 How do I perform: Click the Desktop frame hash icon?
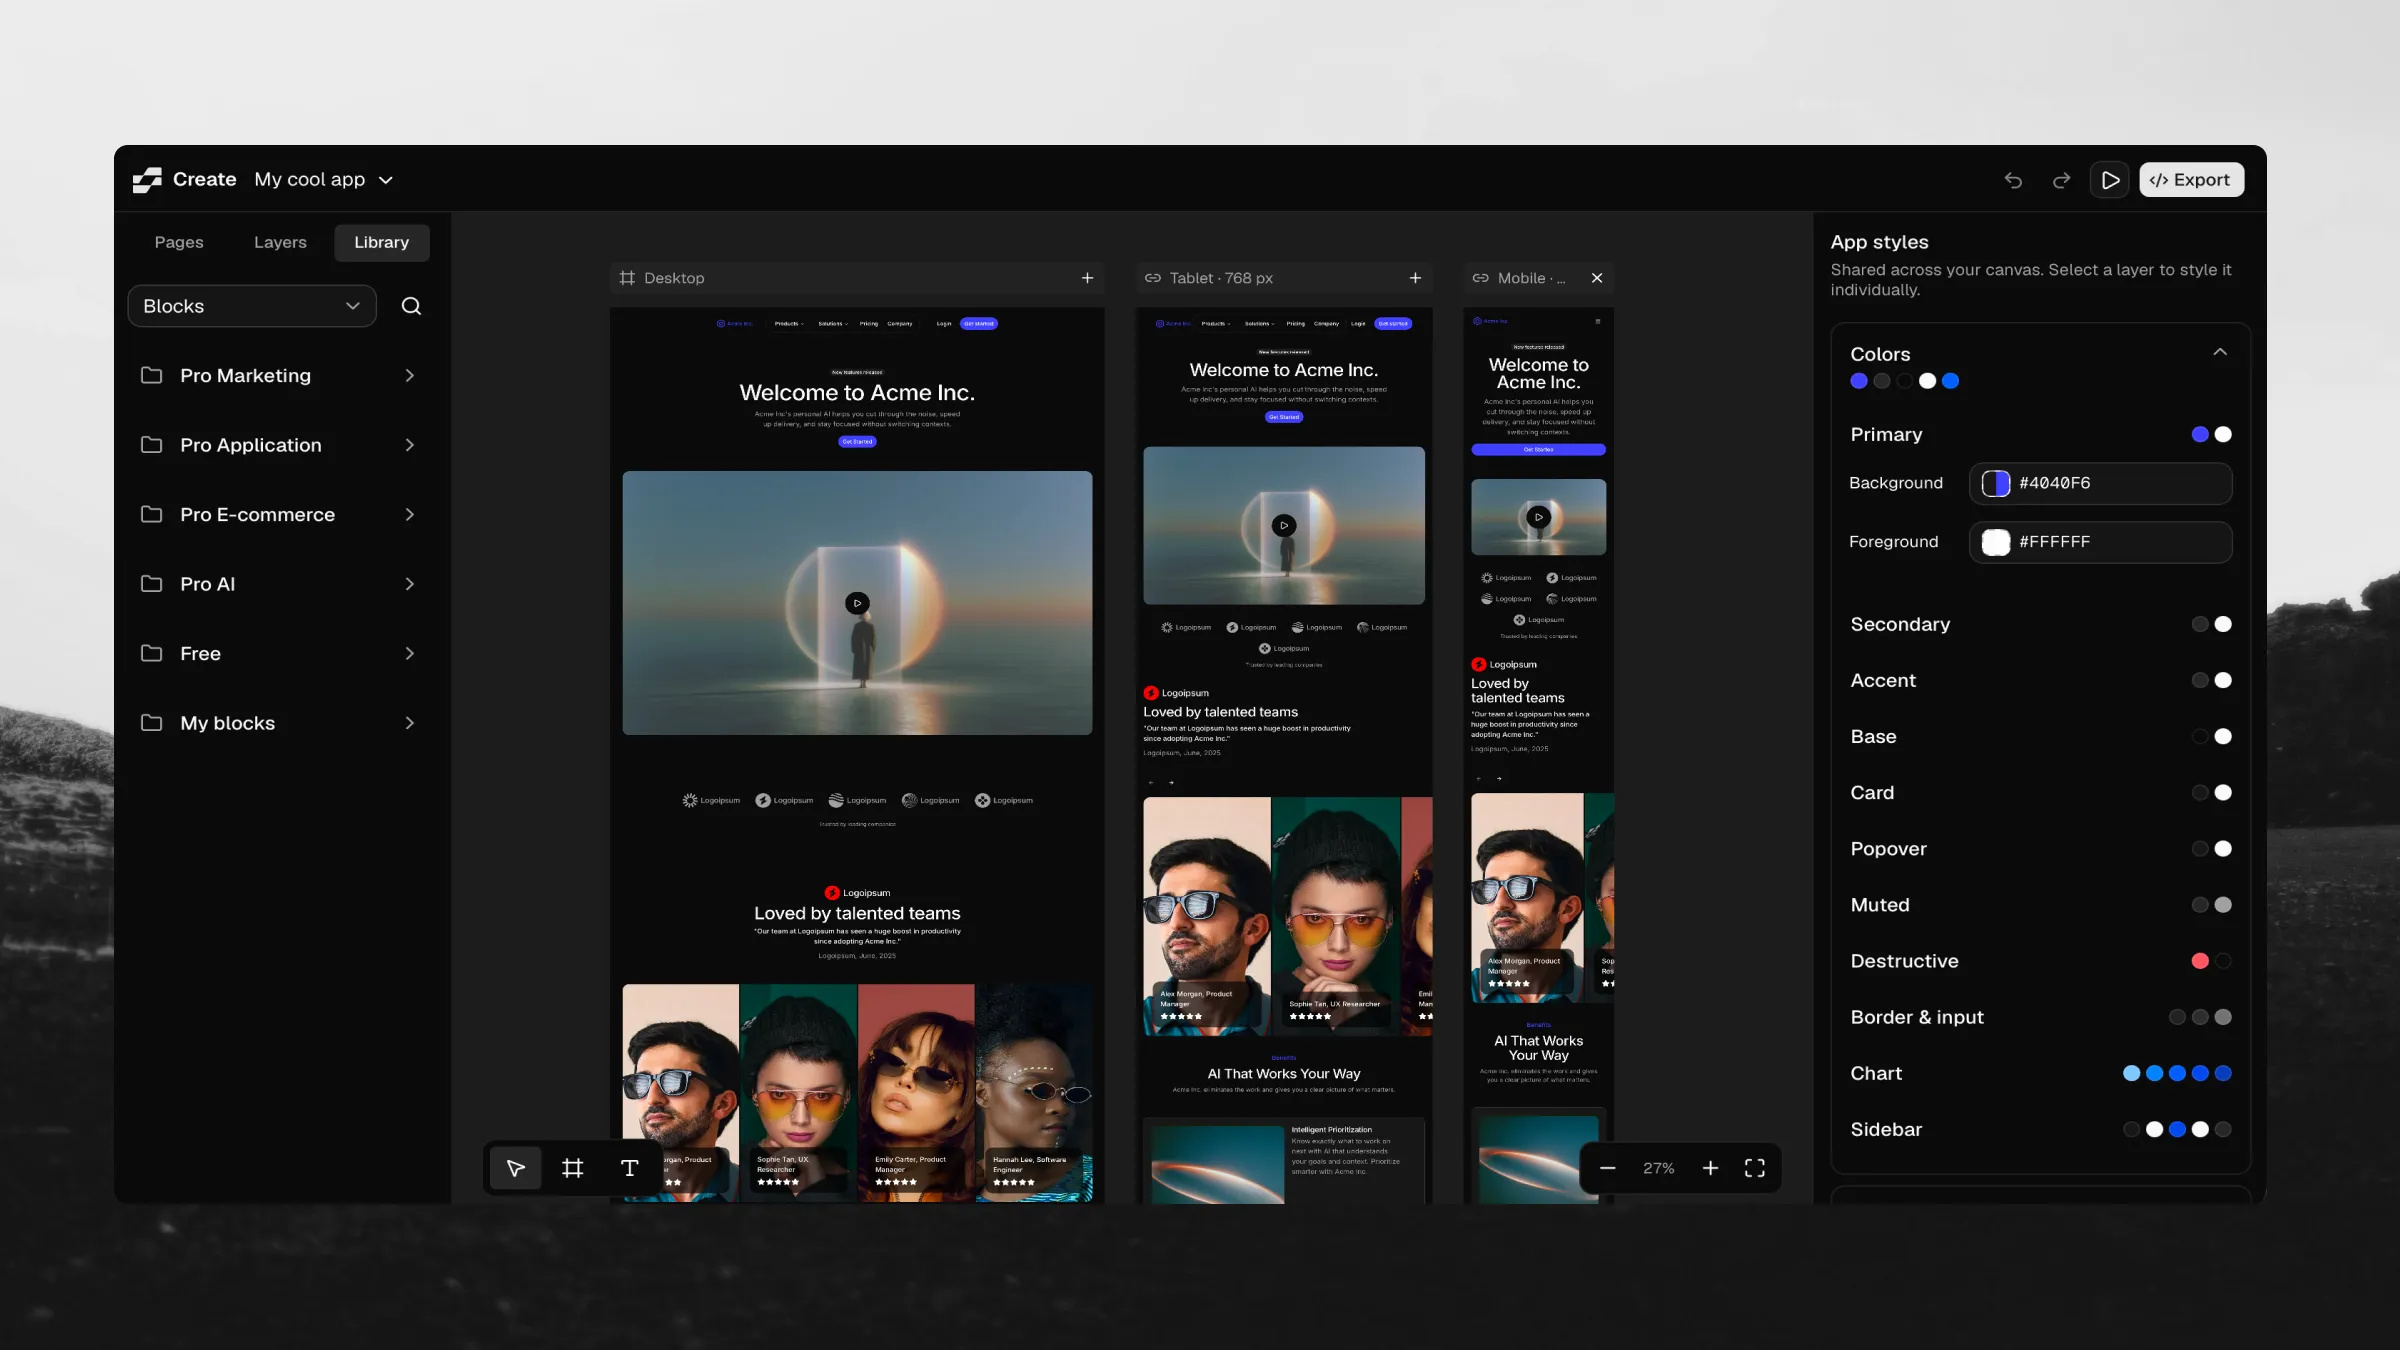(x=627, y=278)
